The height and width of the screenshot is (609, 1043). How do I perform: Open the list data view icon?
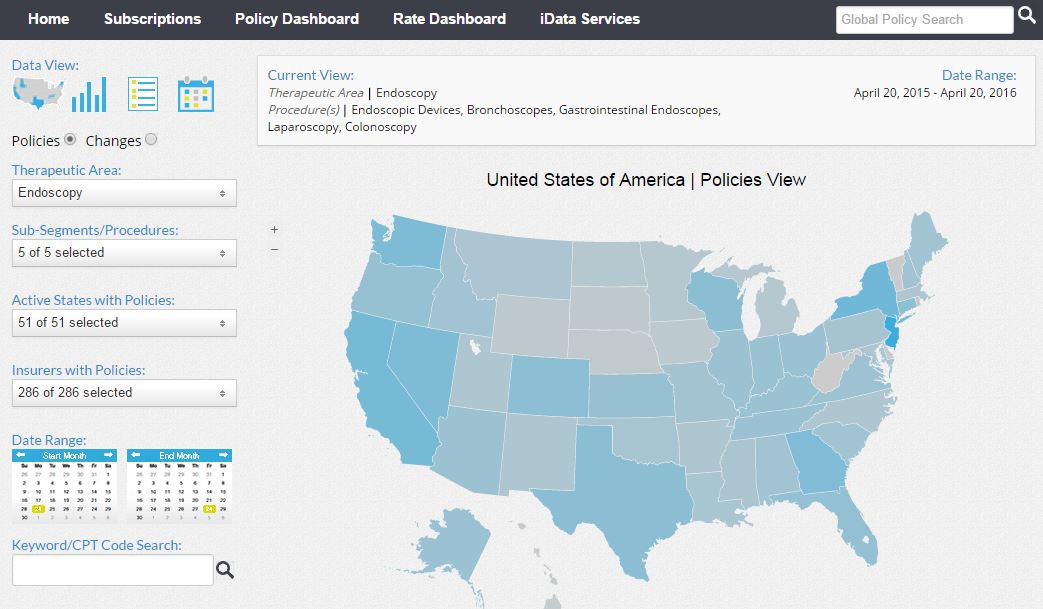tap(143, 94)
